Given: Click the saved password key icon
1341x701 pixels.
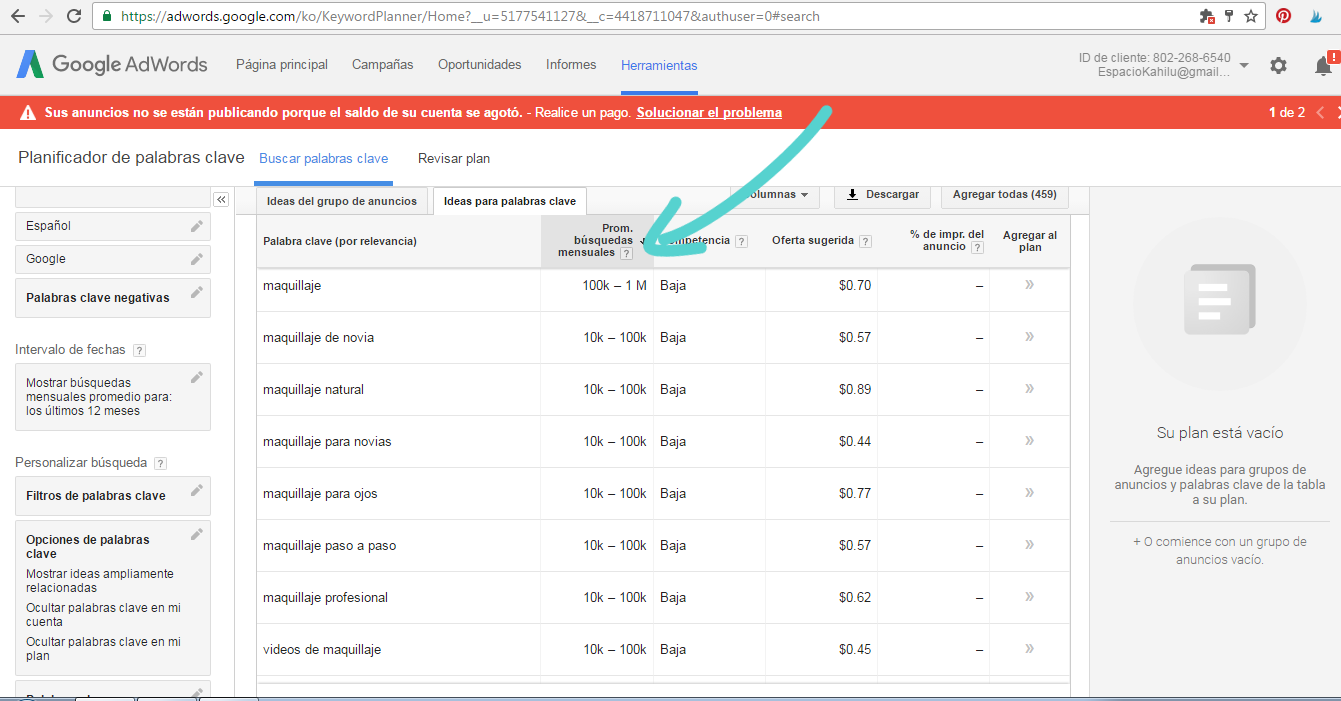Looking at the screenshot, I should tap(1229, 16).
